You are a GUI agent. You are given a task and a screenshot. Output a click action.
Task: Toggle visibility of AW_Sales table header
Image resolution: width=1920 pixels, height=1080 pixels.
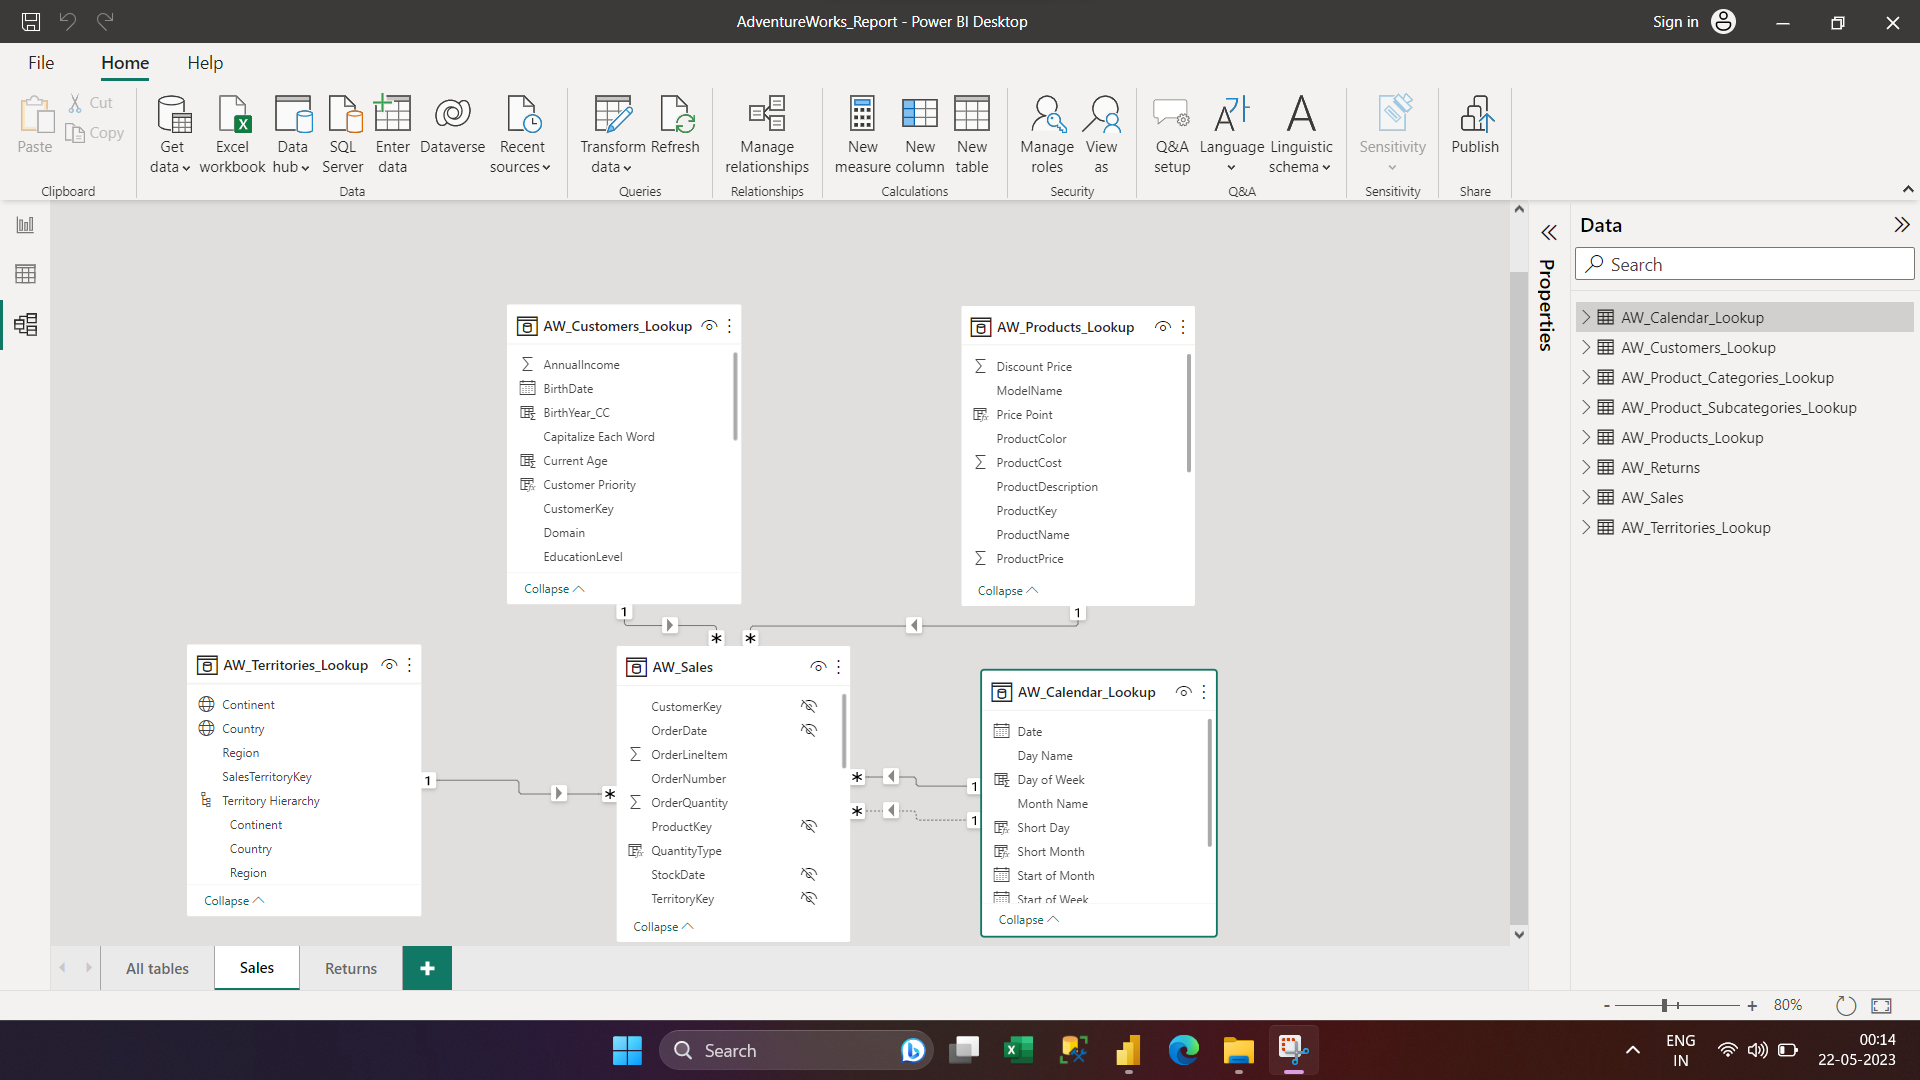[818, 667]
